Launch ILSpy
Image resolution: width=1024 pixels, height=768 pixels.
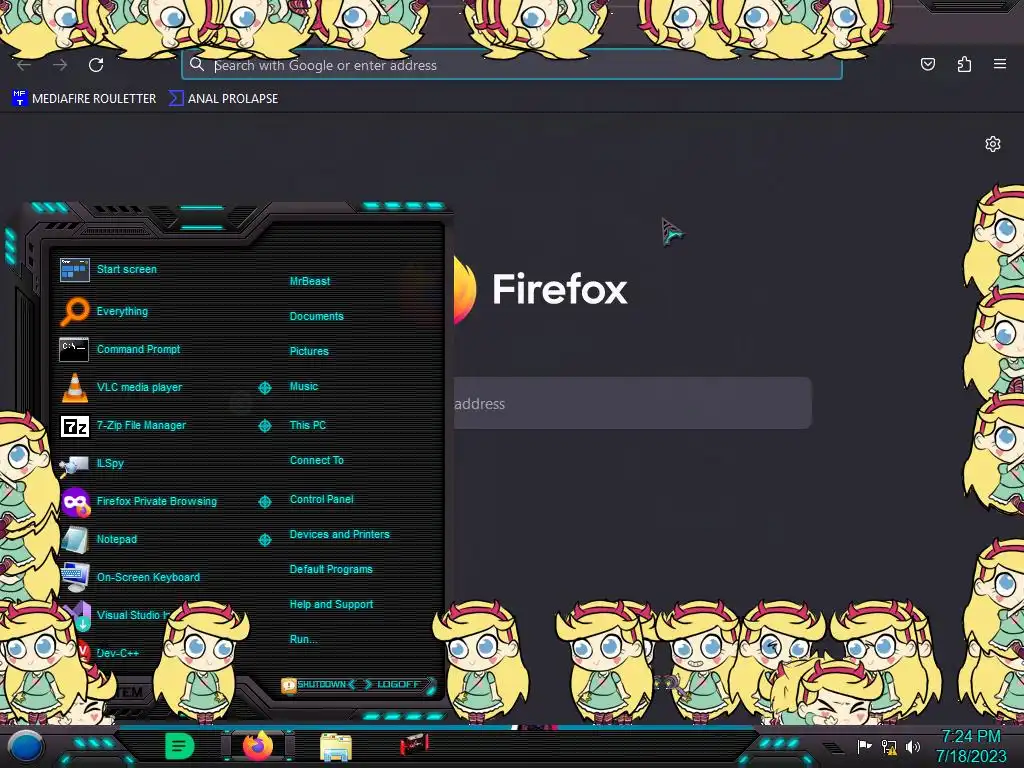point(110,463)
